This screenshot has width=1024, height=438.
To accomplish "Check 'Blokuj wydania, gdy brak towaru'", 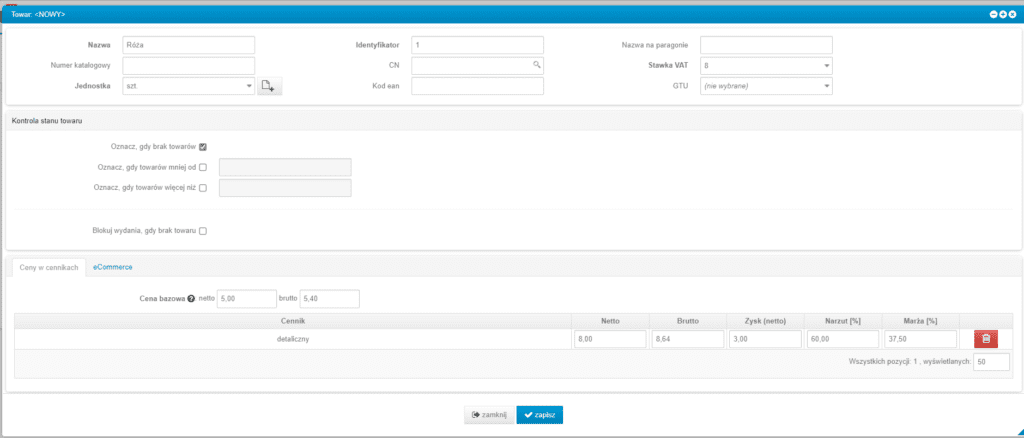I will click(203, 231).
